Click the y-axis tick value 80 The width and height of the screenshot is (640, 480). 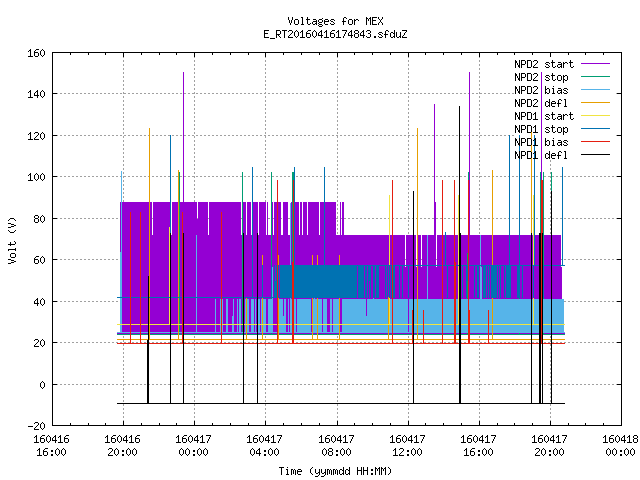(39, 219)
